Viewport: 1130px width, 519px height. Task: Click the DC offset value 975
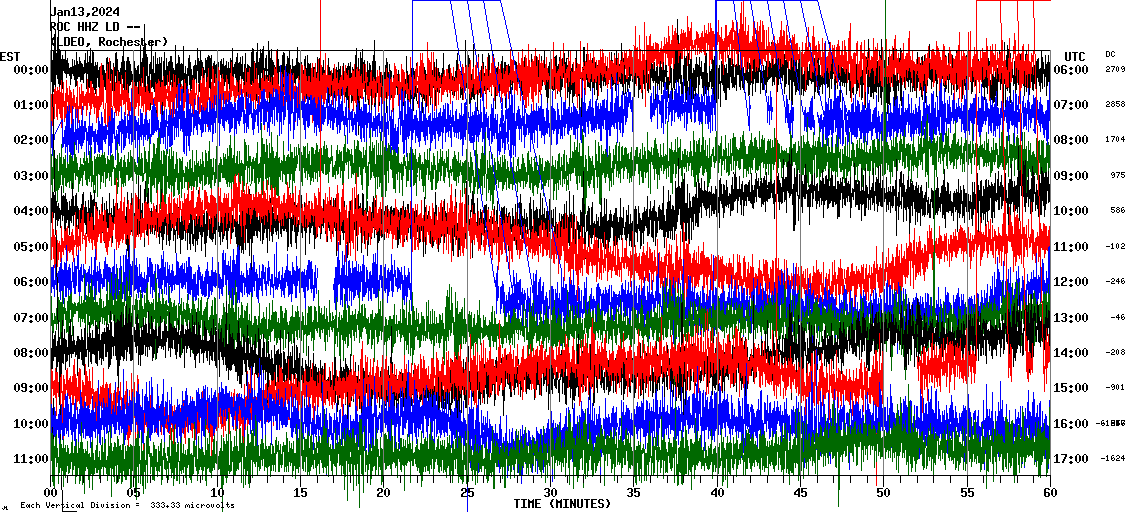[1117, 176]
